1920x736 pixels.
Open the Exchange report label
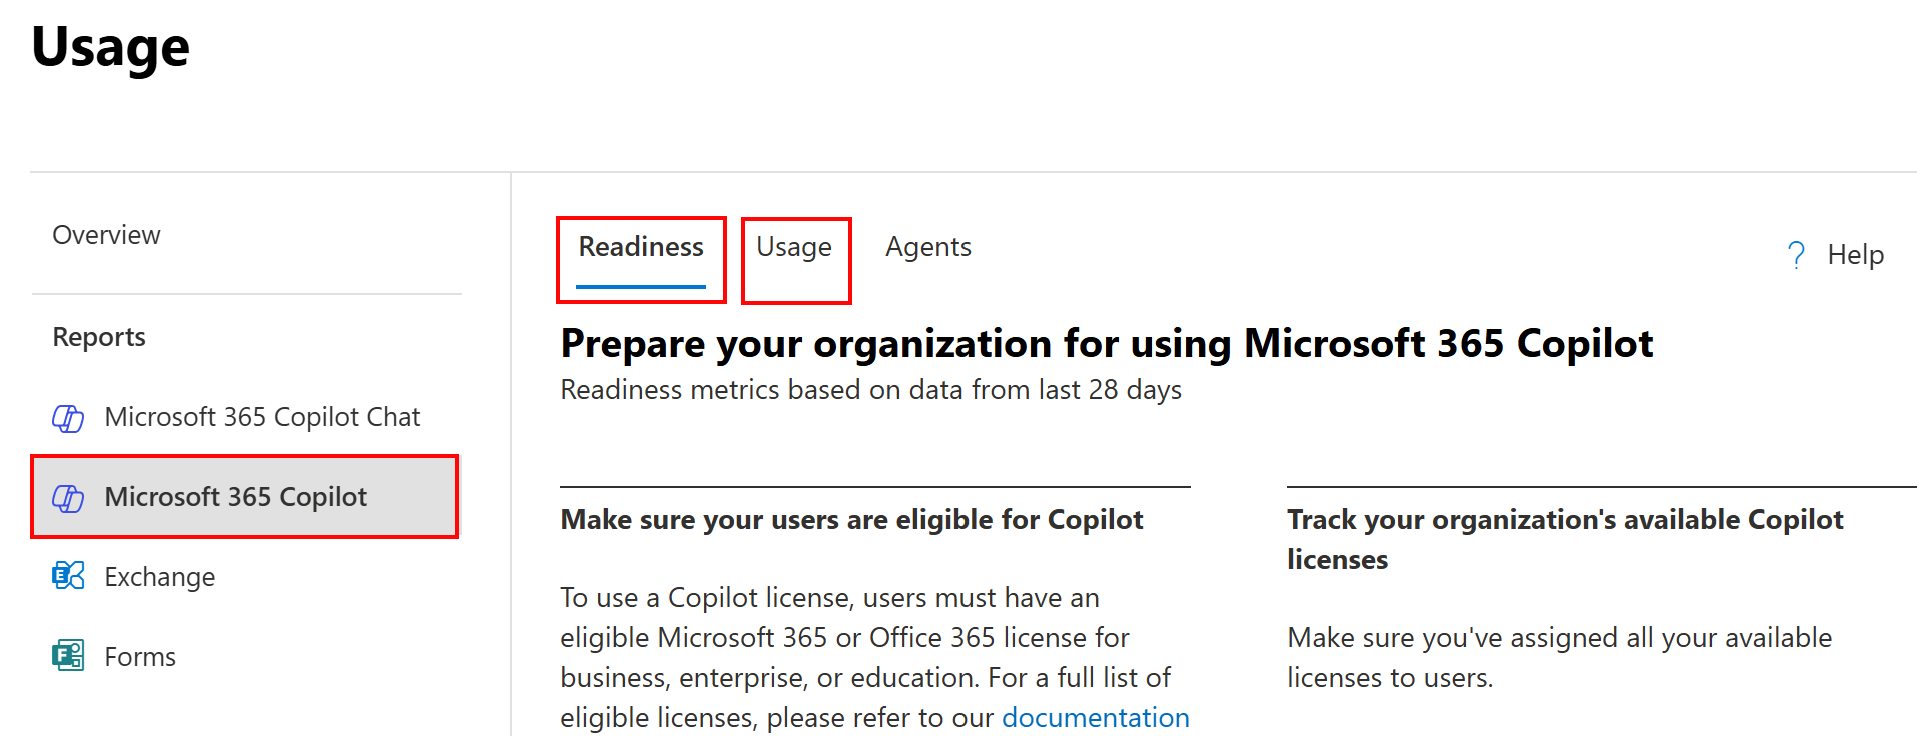160,577
